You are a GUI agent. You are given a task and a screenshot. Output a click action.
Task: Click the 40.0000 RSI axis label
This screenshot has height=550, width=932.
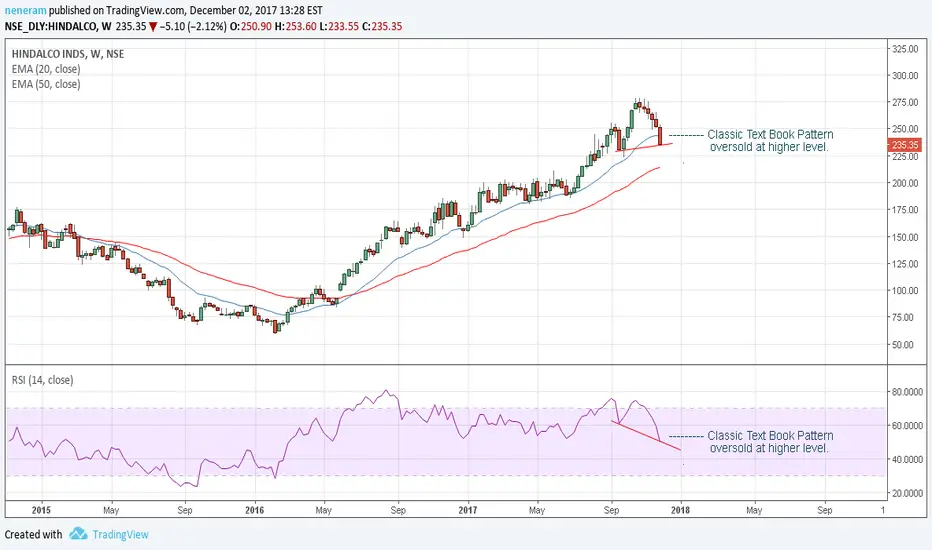906,460
